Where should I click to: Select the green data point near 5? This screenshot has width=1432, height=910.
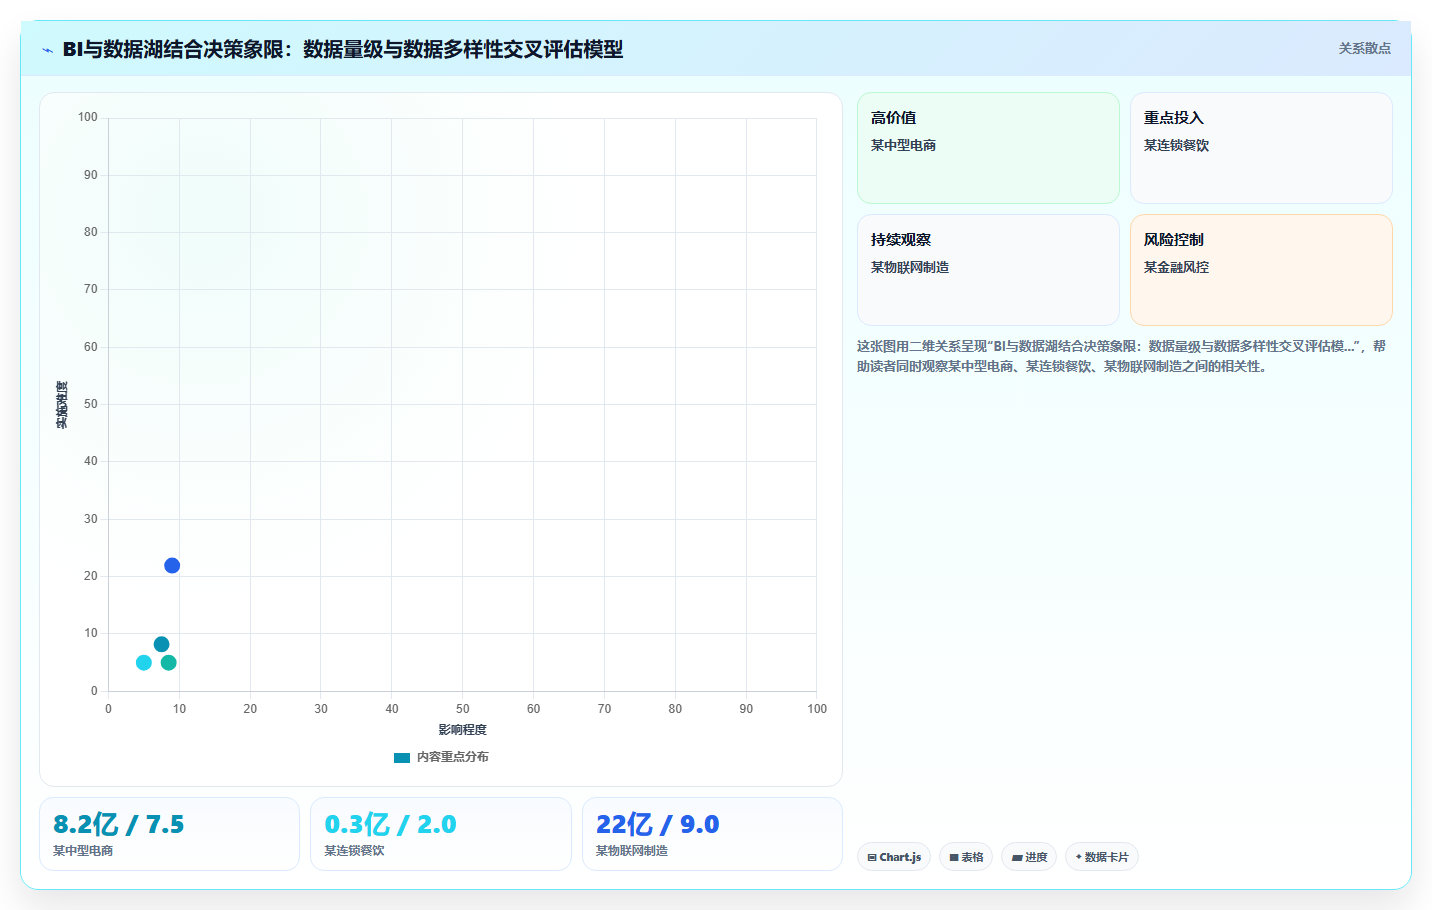169,663
